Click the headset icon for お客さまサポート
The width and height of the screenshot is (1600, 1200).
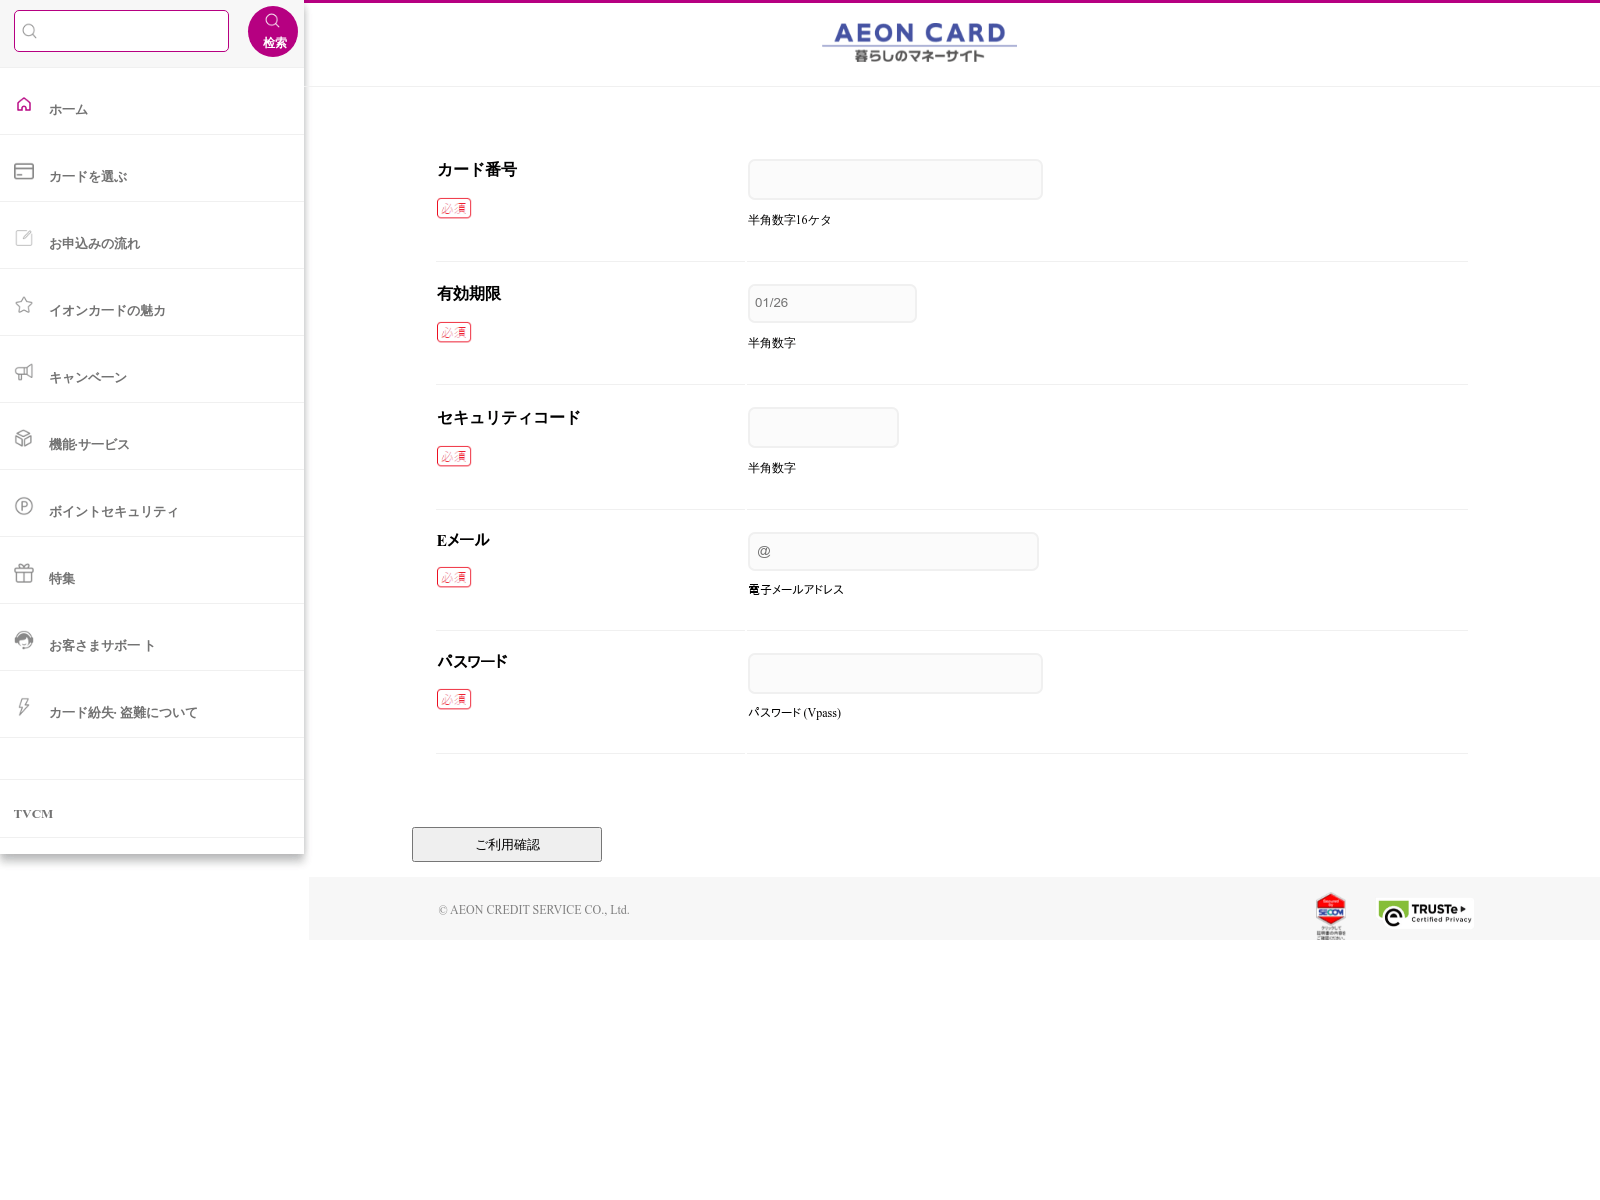click(24, 640)
